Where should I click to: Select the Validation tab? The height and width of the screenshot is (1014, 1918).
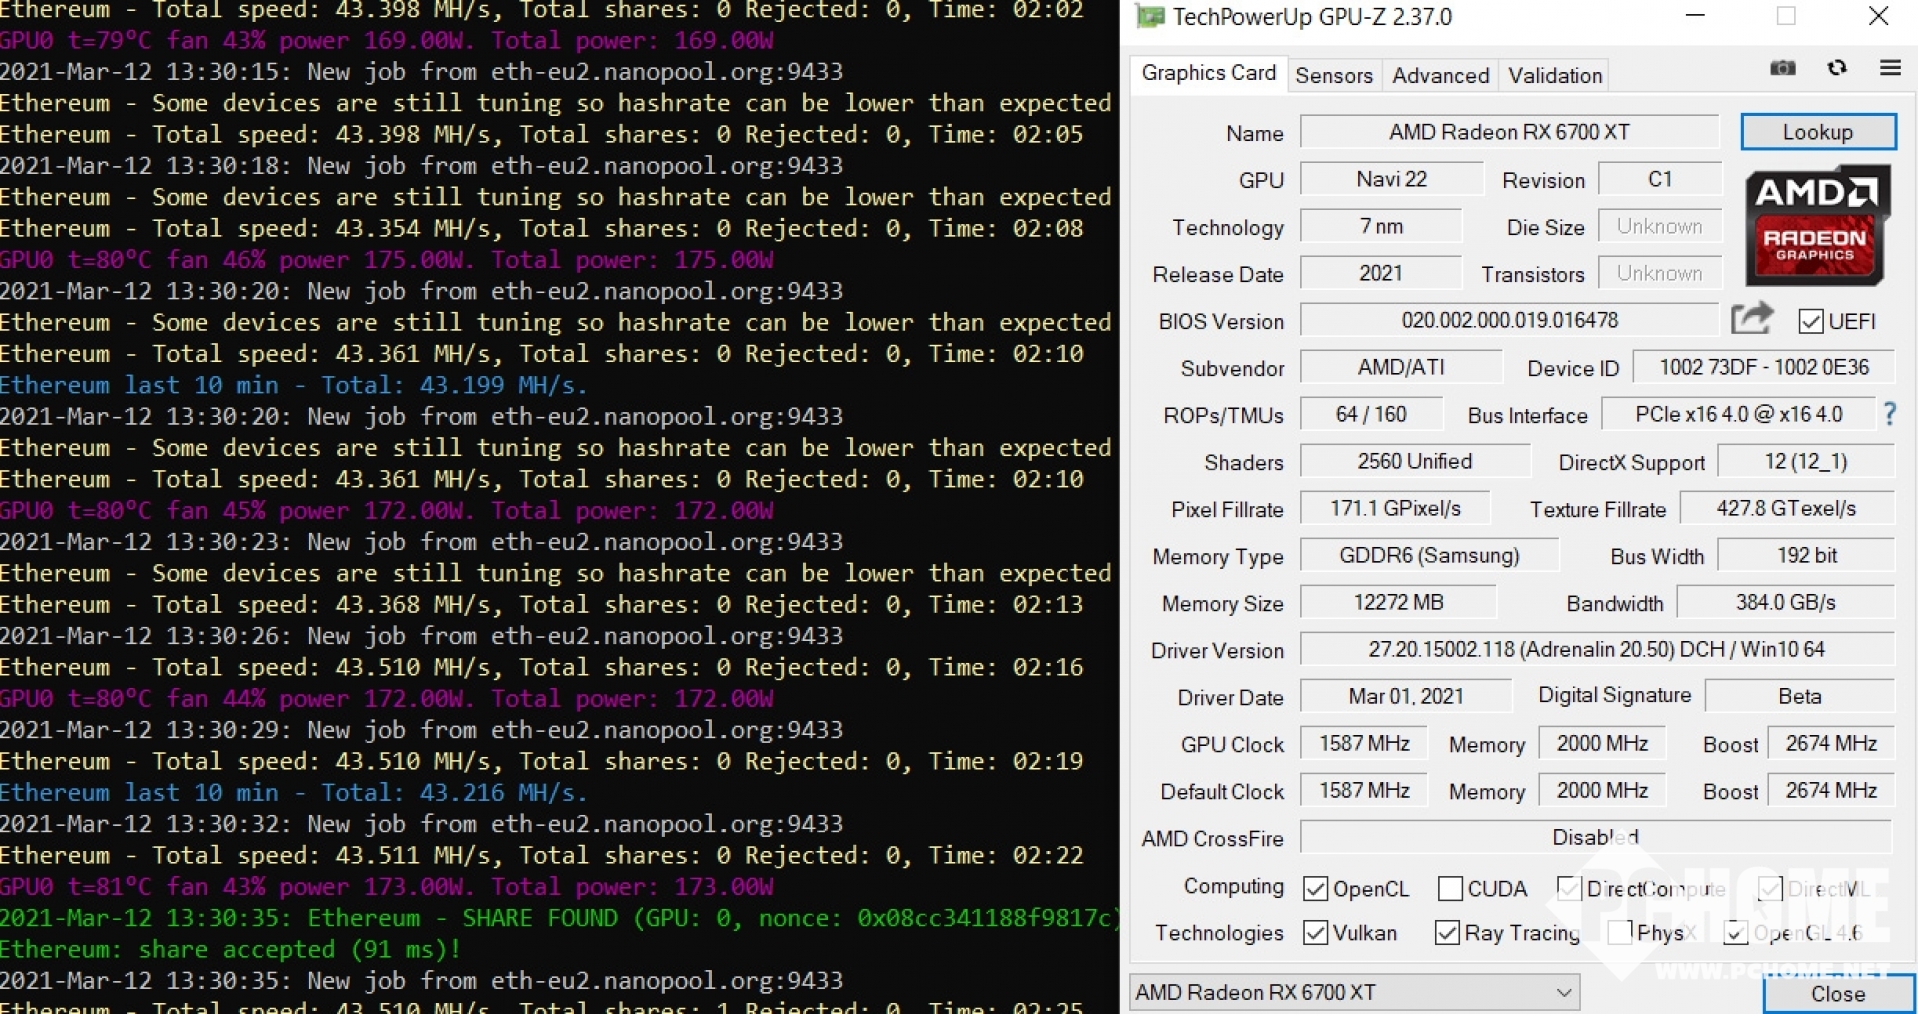click(1554, 76)
